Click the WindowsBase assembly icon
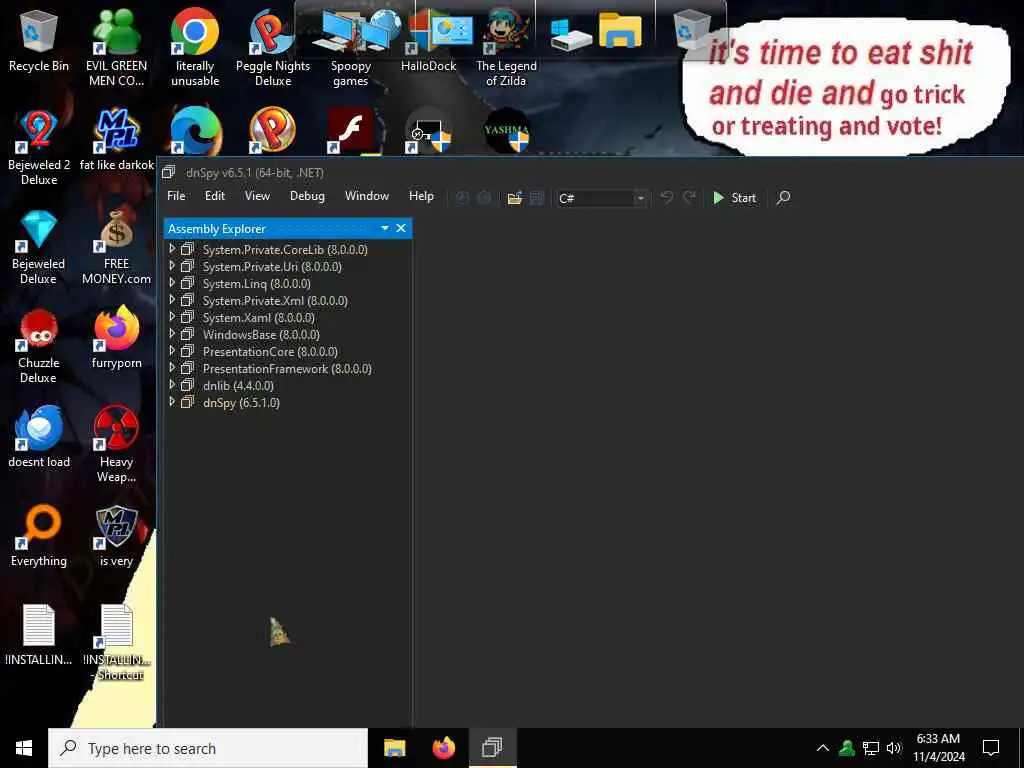Screen dimensions: 1024x768 (x=187, y=334)
